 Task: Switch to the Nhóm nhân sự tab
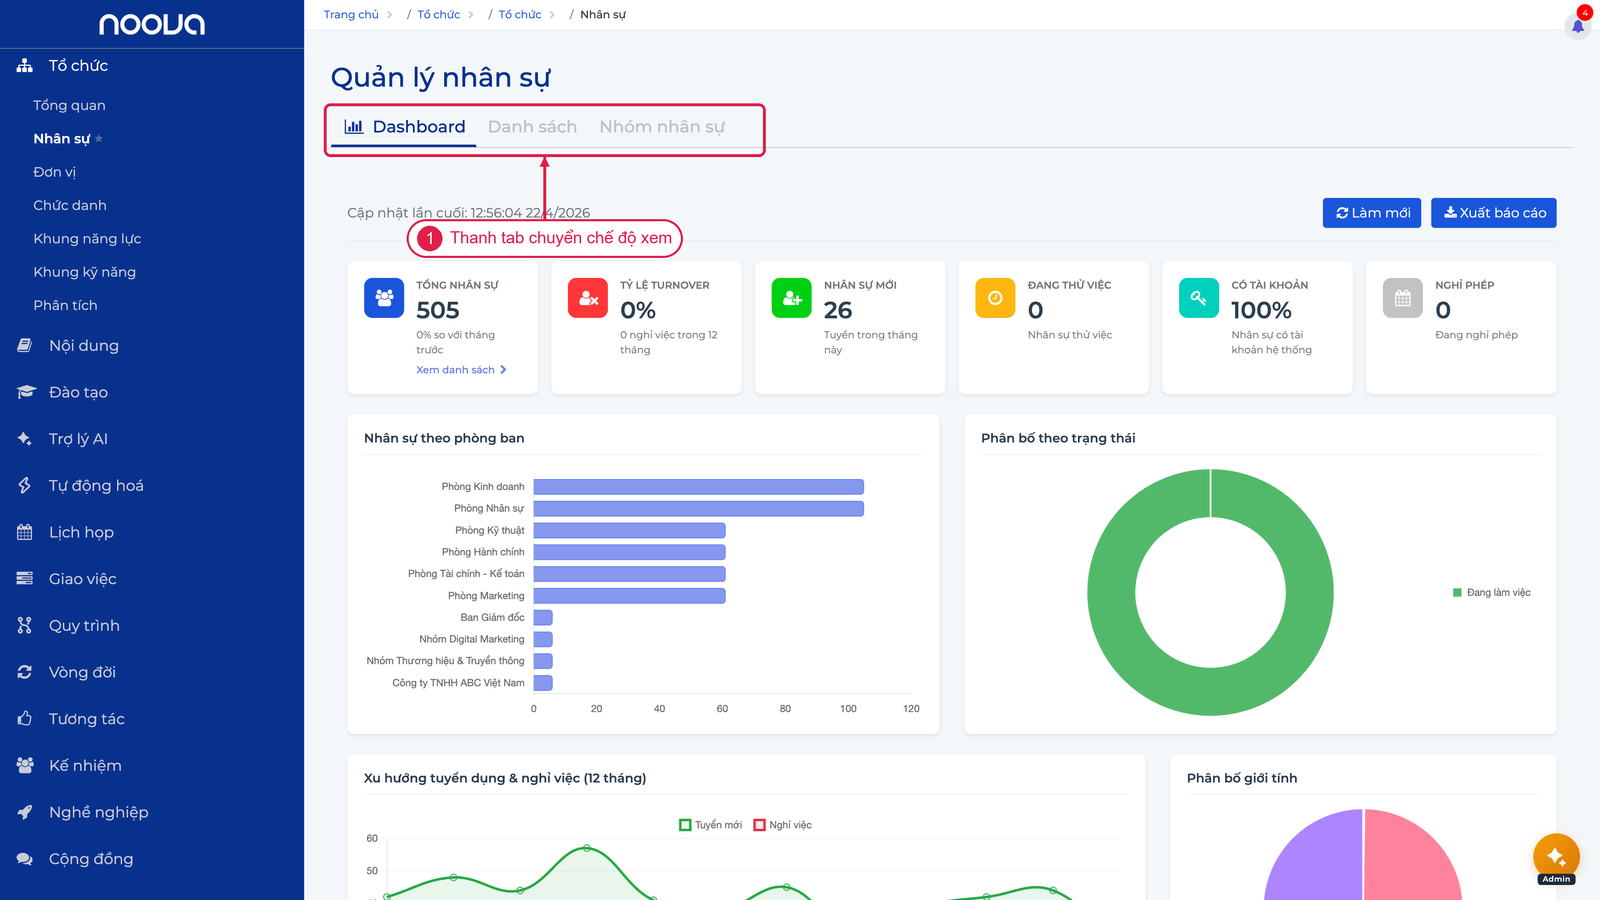point(662,127)
